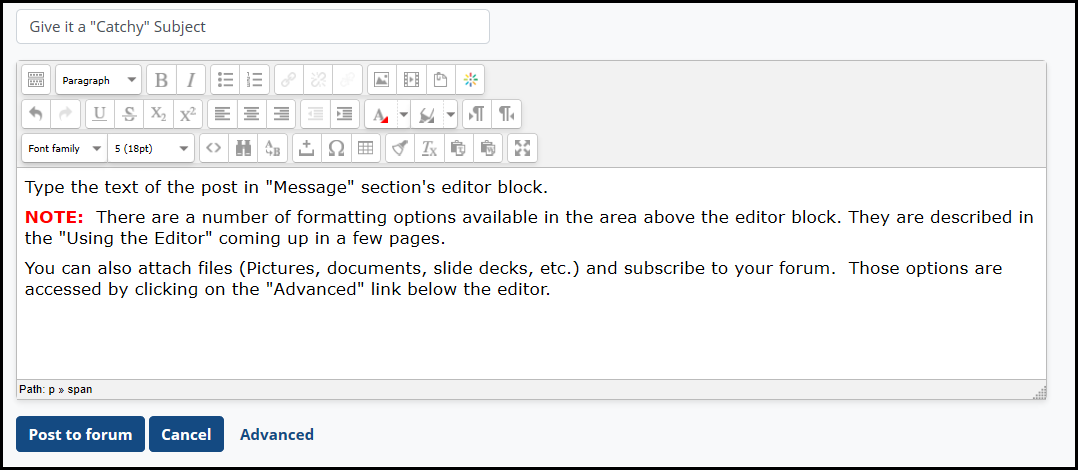1078x470 pixels.
Task: Open the find and replace binoculars
Action: click(243, 148)
